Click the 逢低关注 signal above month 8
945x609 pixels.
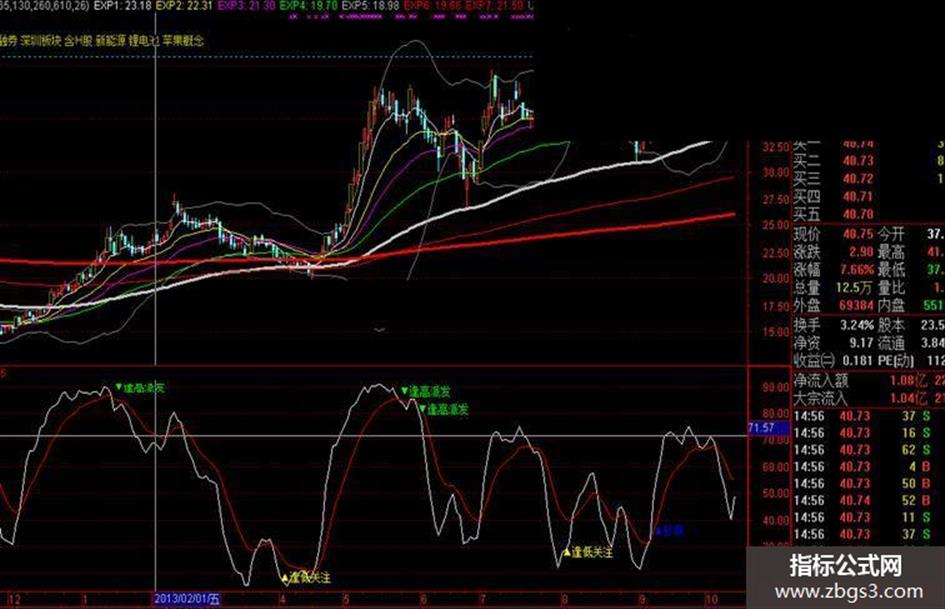(x=588, y=552)
